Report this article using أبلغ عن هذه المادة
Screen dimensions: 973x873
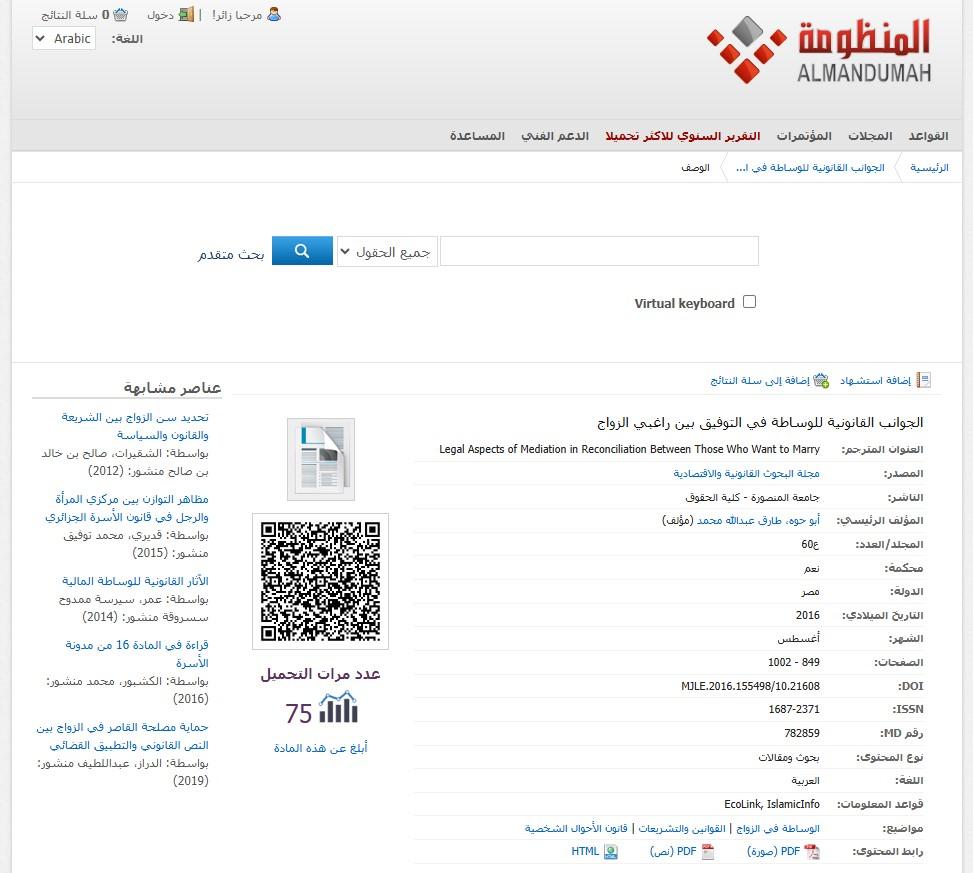[320, 747]
